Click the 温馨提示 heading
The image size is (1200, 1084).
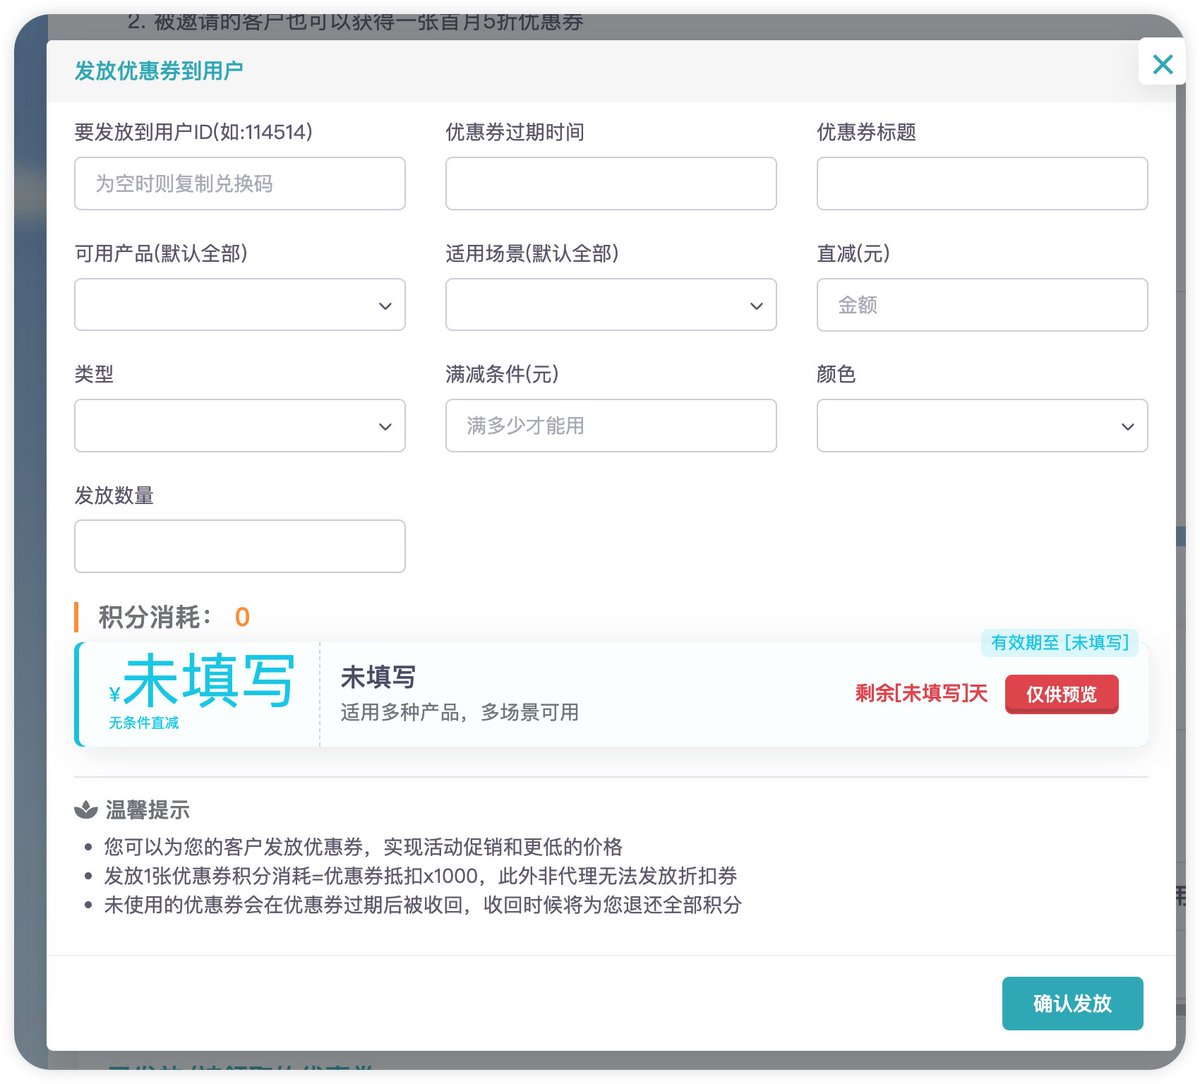(x=148, y=810)
